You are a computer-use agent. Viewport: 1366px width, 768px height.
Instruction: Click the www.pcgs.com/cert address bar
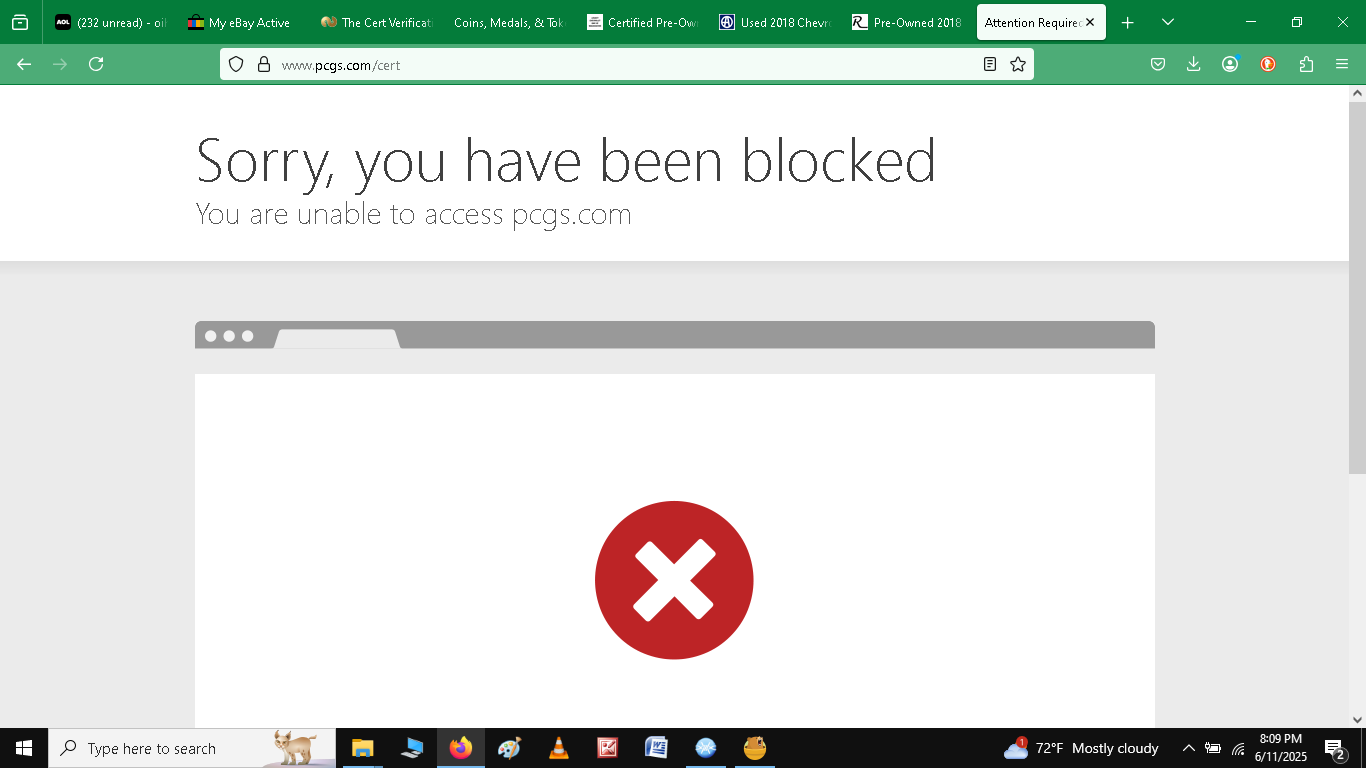pos(625,64)
